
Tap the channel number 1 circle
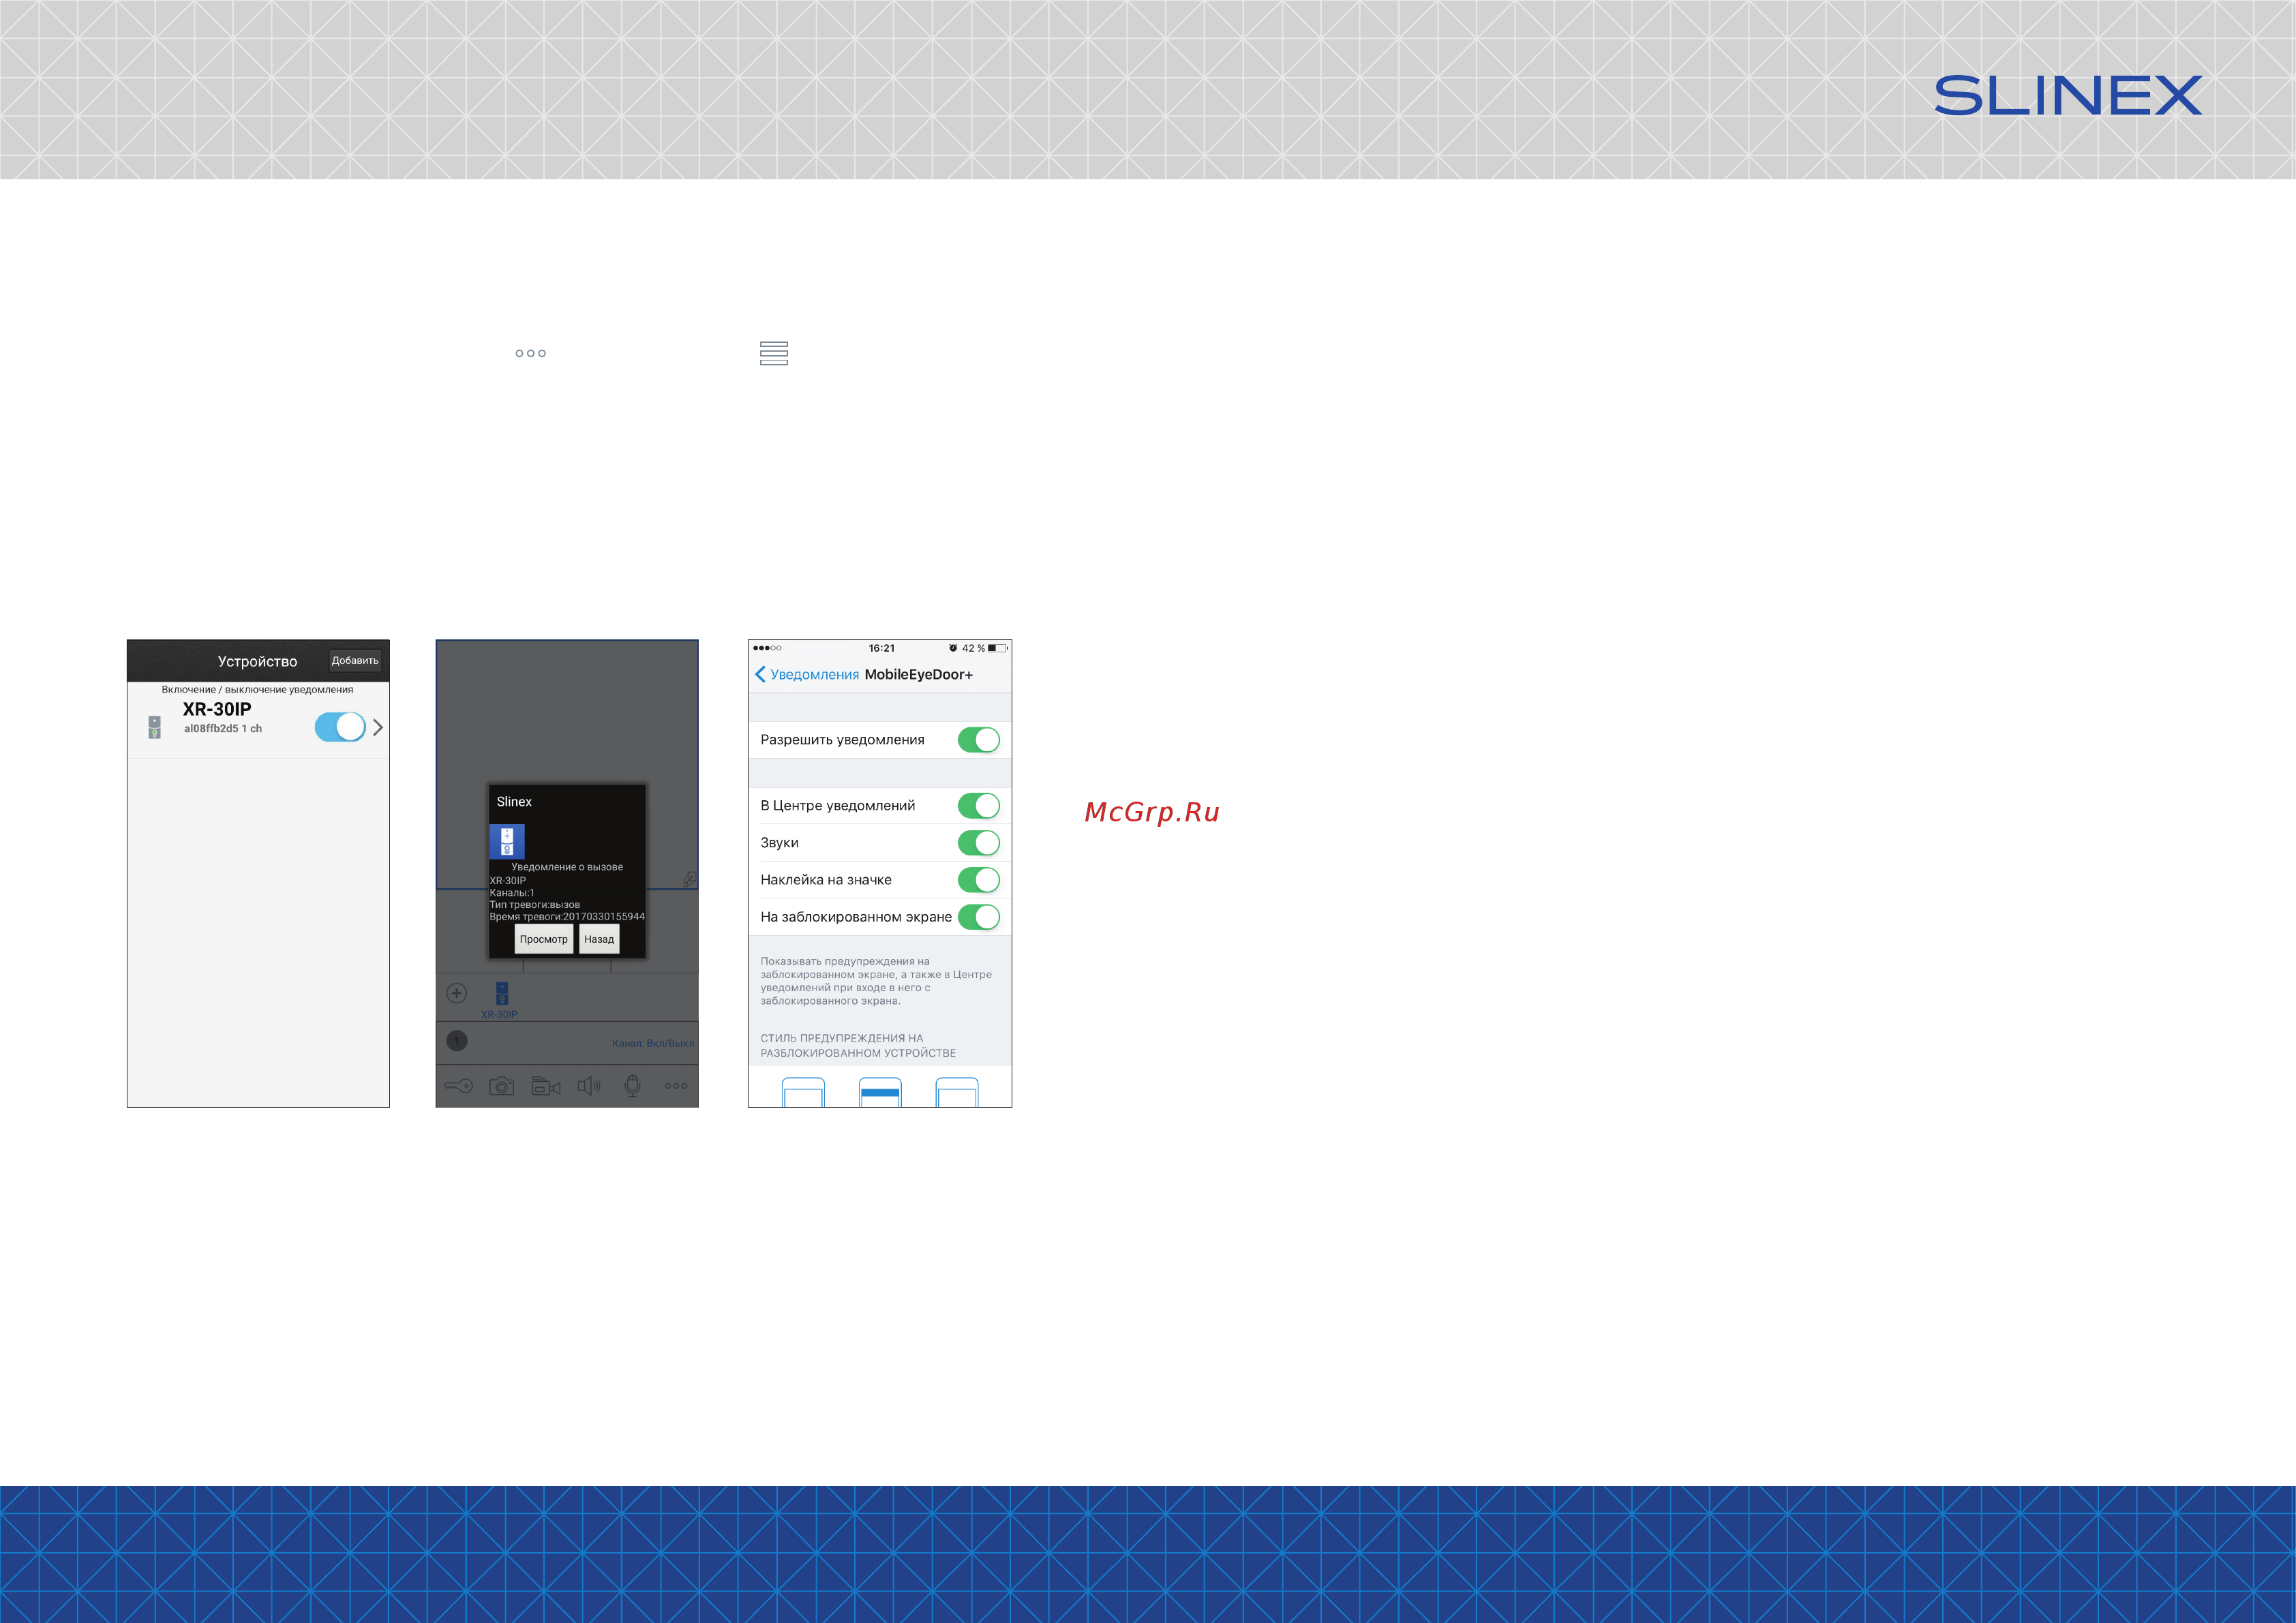pos(457,1041)
